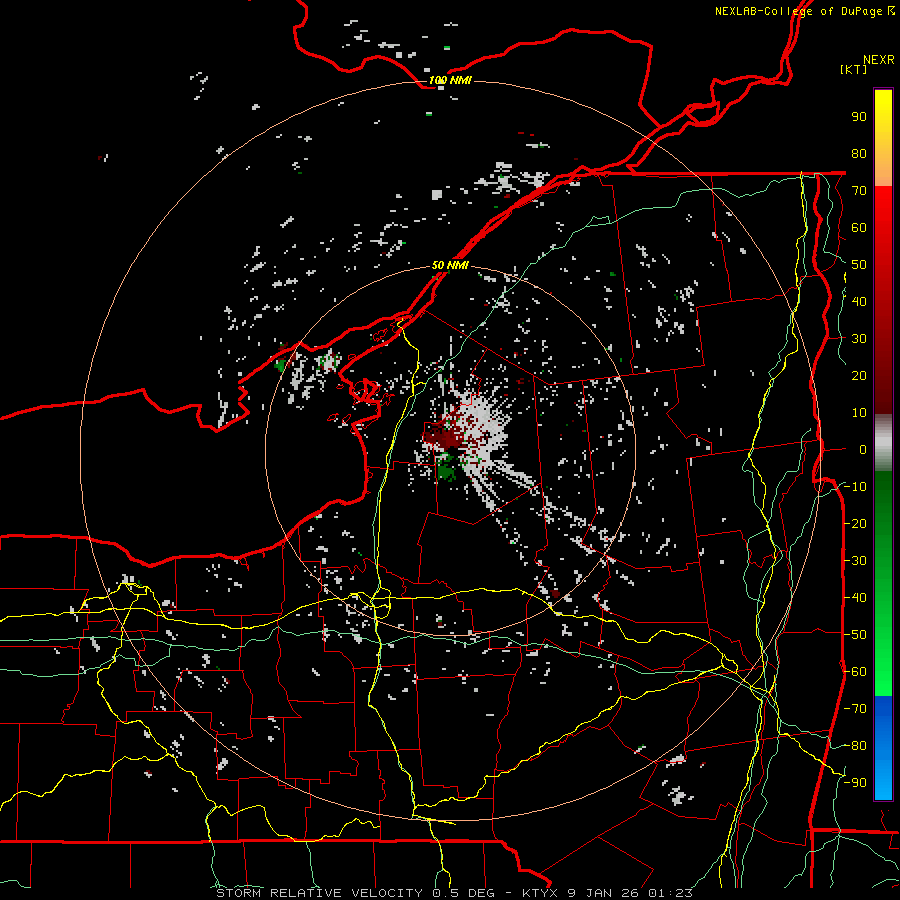Click the yellow top segment of the velocity scale
The image size is (900, 900).
click(x=883, y=138)
